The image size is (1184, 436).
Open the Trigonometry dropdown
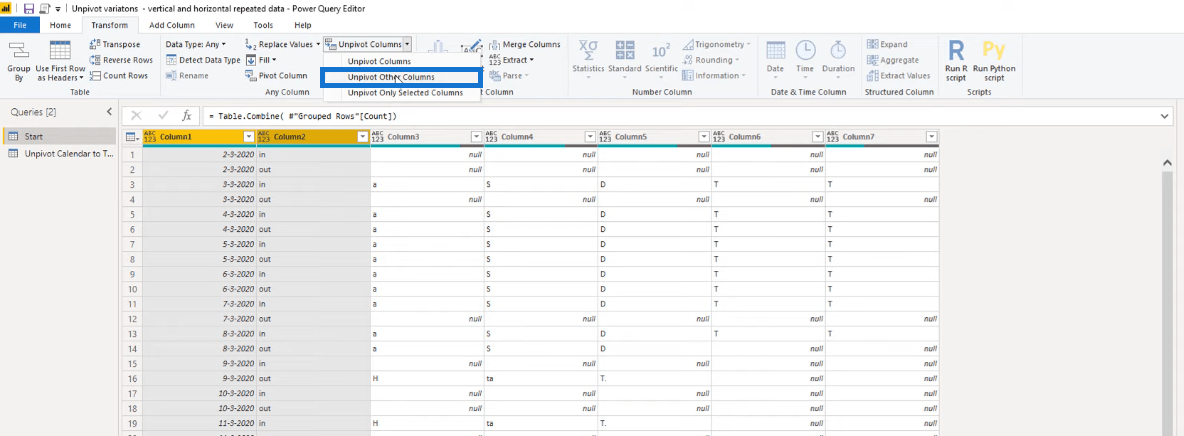pos(717,45)
